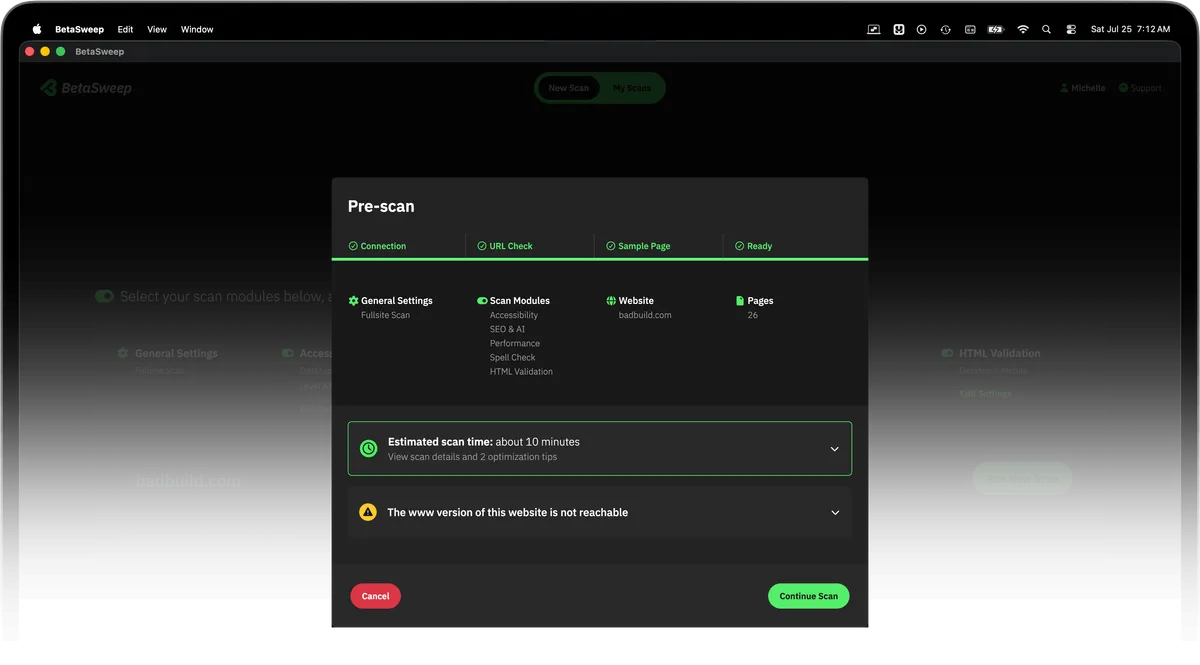The height and width of the screenshot is (665, 1200).
Task: Click 'Estimated scan time: about 10 minutes' text
Action: (x=484, y=441)
